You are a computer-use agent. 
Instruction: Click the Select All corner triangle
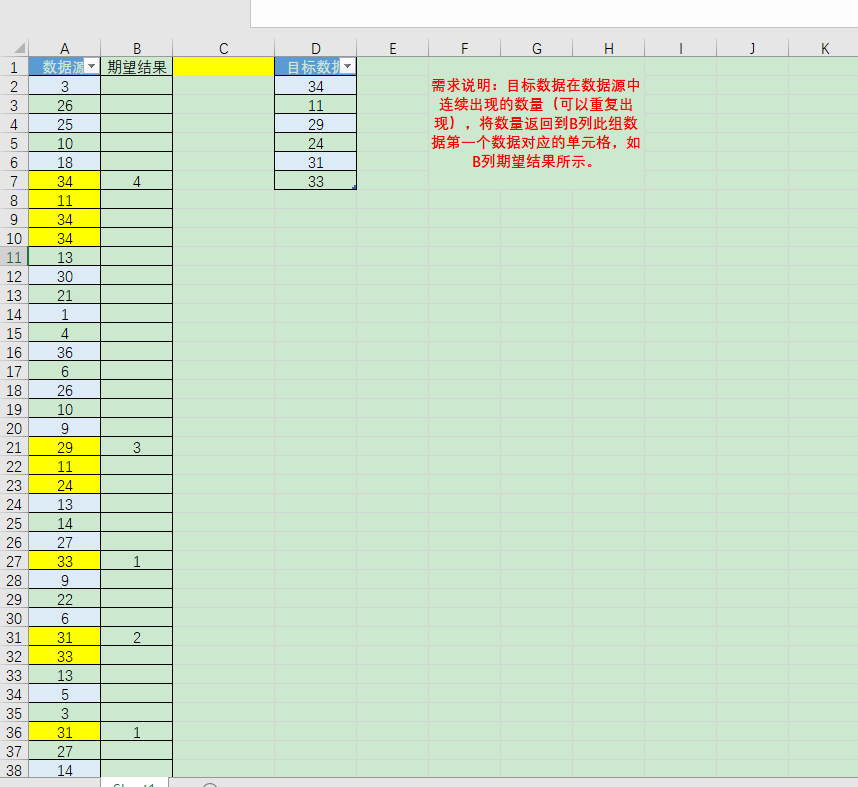coord(16,47)
